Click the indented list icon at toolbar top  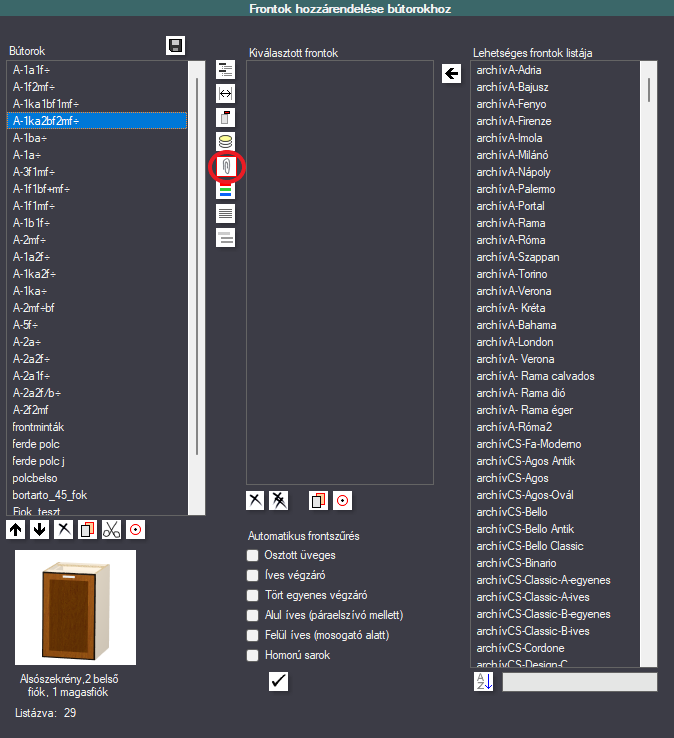225,70
